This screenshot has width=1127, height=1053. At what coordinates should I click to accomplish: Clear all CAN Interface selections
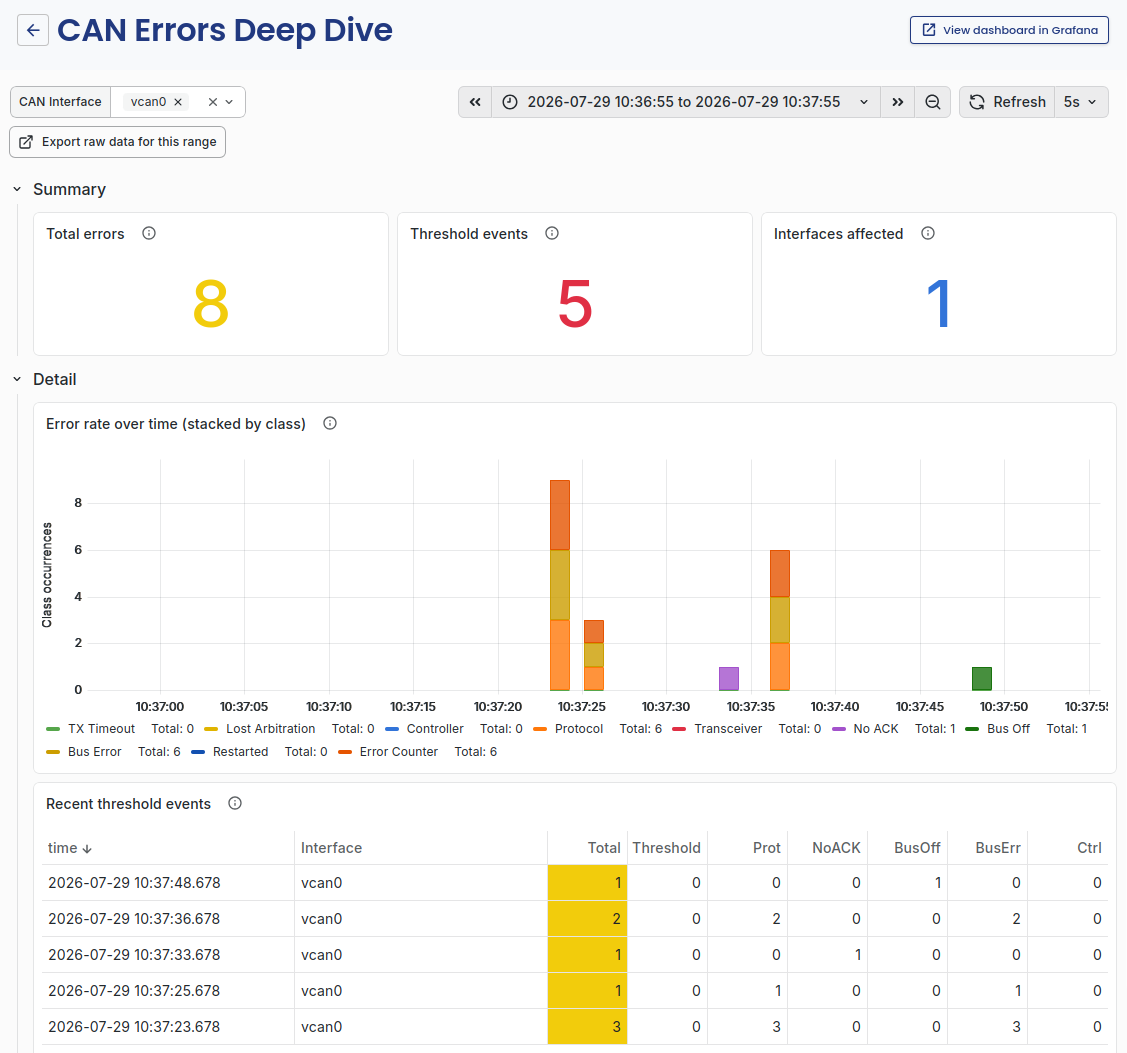(x=213, y=102)
